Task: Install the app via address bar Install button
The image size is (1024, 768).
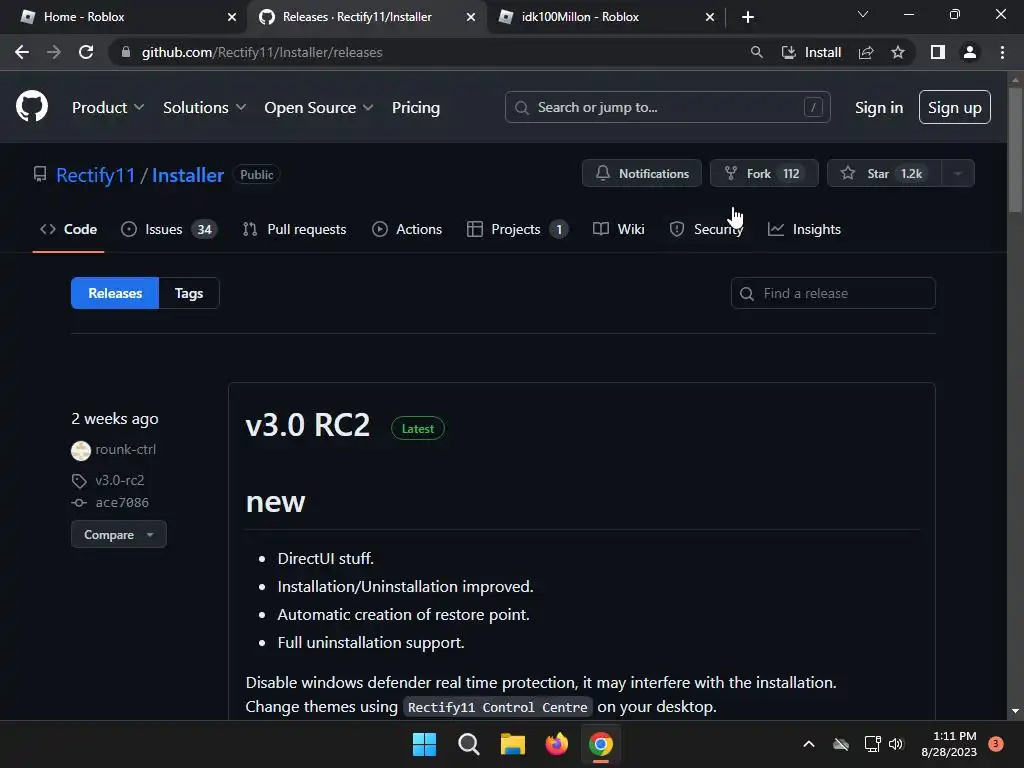Action: [x=811, y=52]
